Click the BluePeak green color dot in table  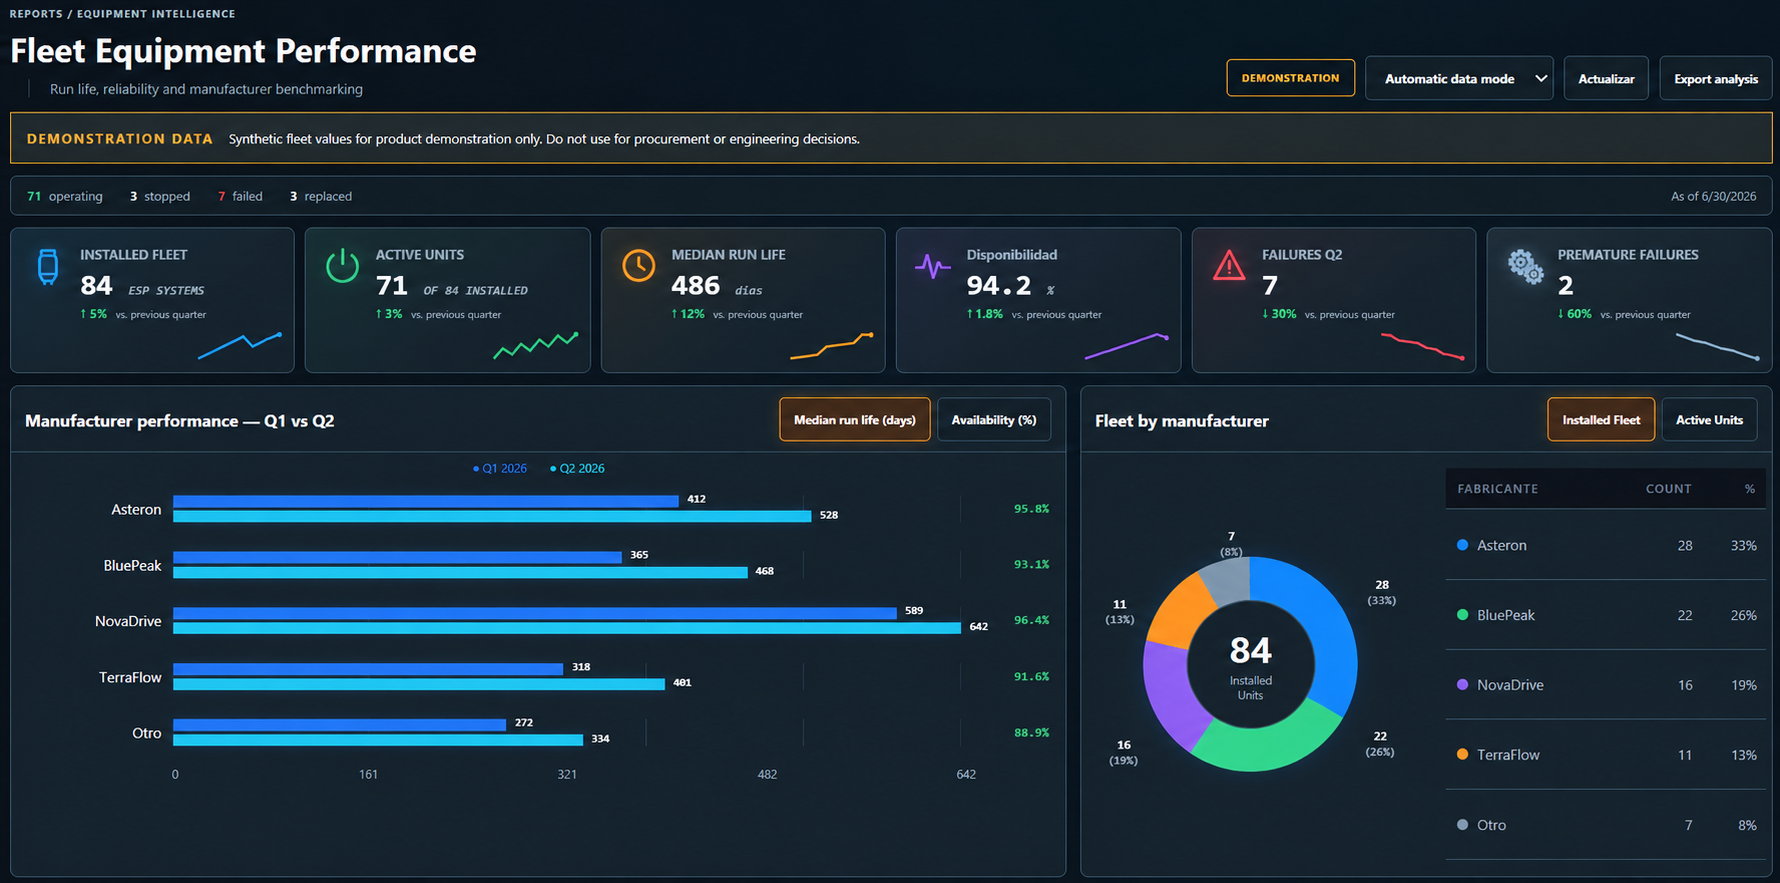tap(1462, 615)
